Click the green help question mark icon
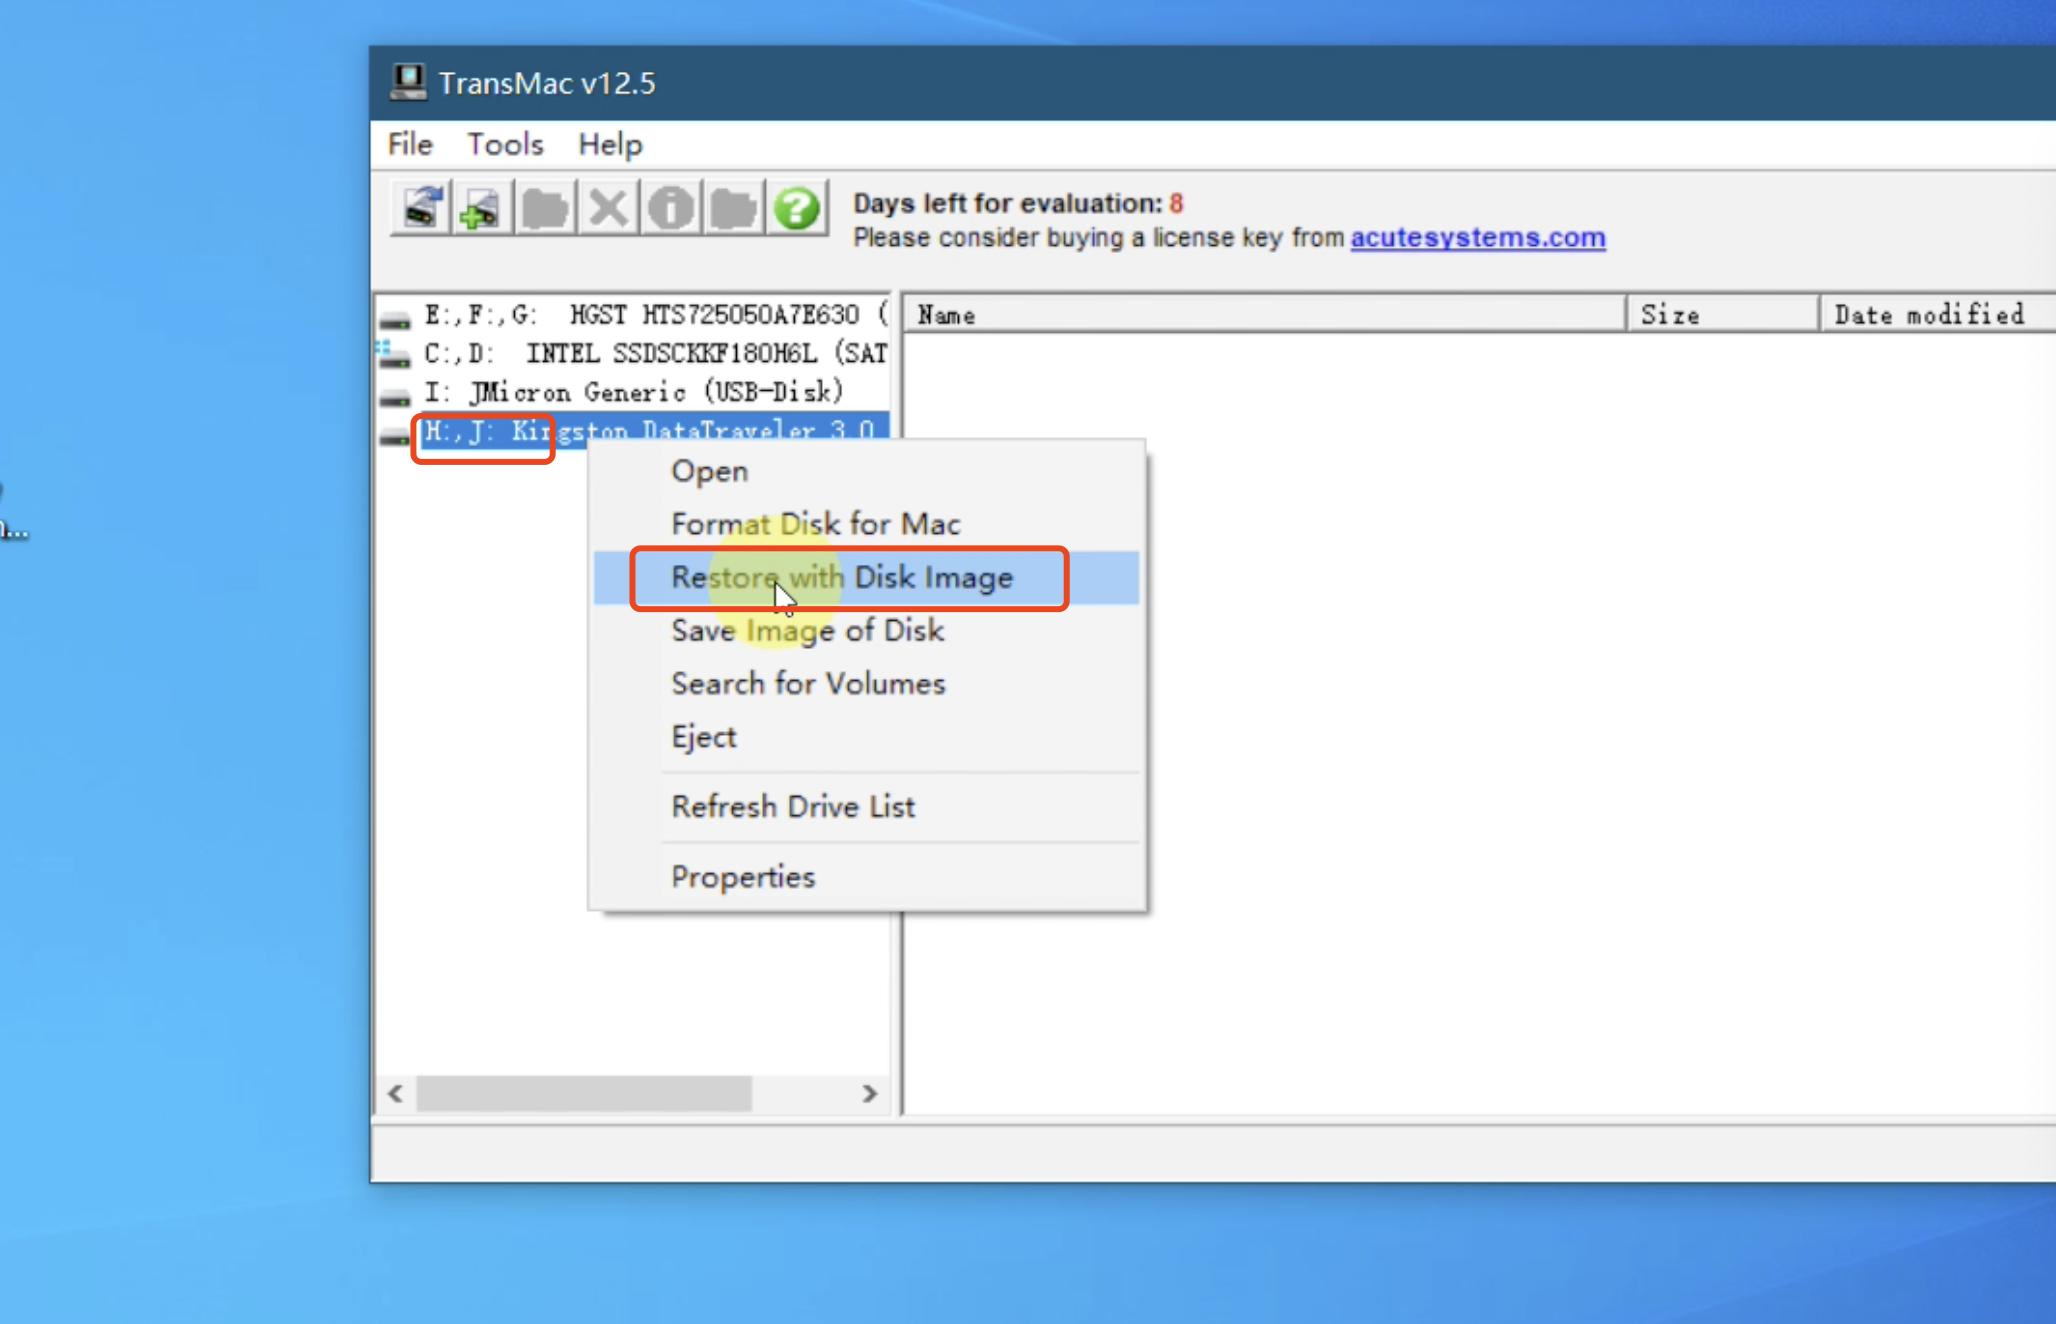The height and width of the screenshot is (1324, 2056). coord(797,209)
